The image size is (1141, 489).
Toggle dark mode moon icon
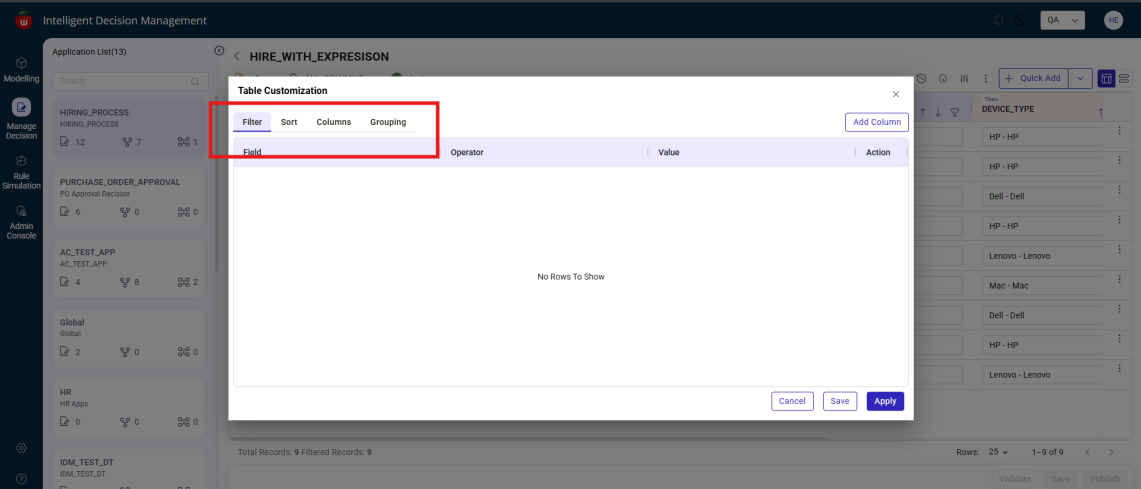pyautogui.click(x=1019, y=20)
